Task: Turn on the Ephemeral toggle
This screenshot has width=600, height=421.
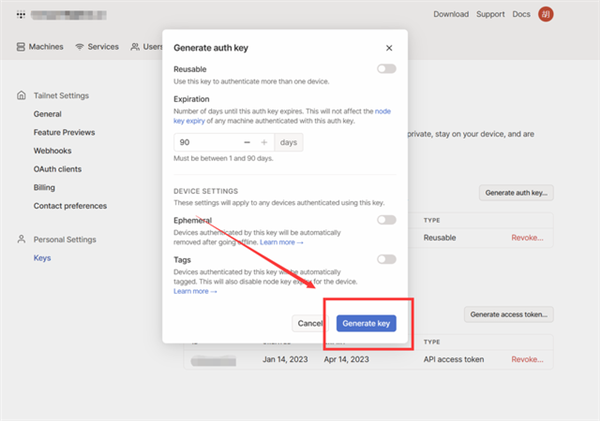Action: coord(386,220)
